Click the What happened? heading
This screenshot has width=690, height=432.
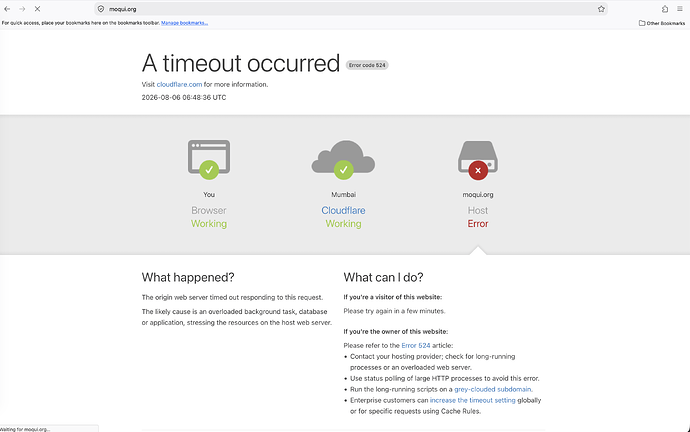click(x=188, y=277)
